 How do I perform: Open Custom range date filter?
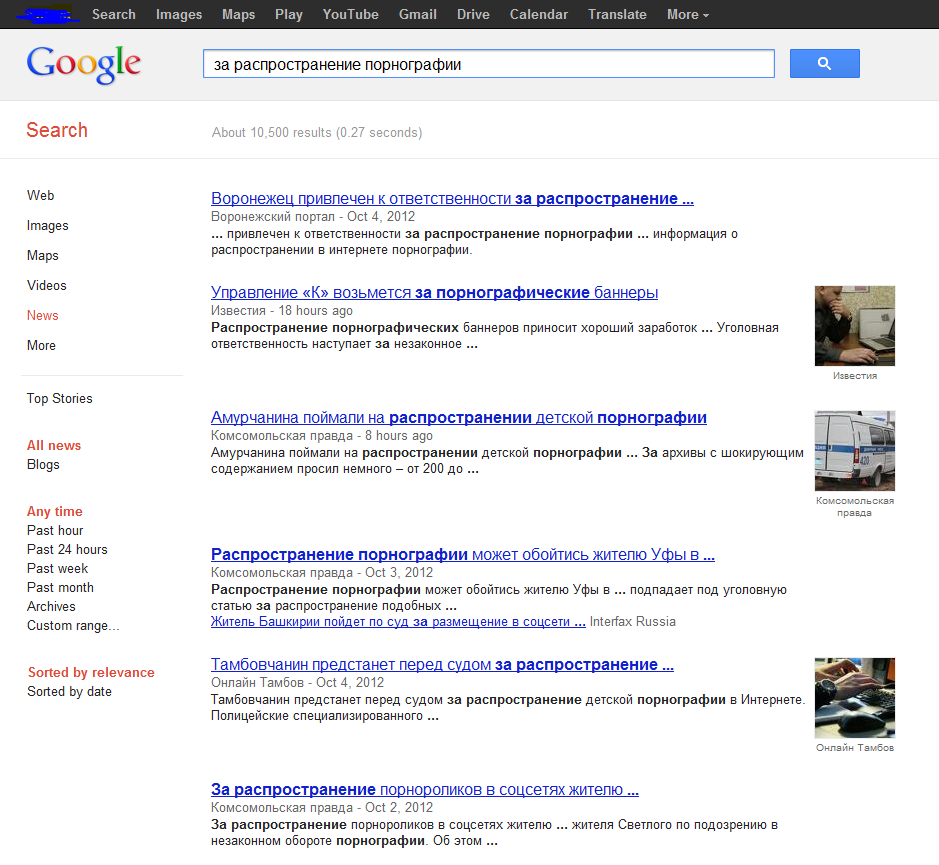coord(73,625)
